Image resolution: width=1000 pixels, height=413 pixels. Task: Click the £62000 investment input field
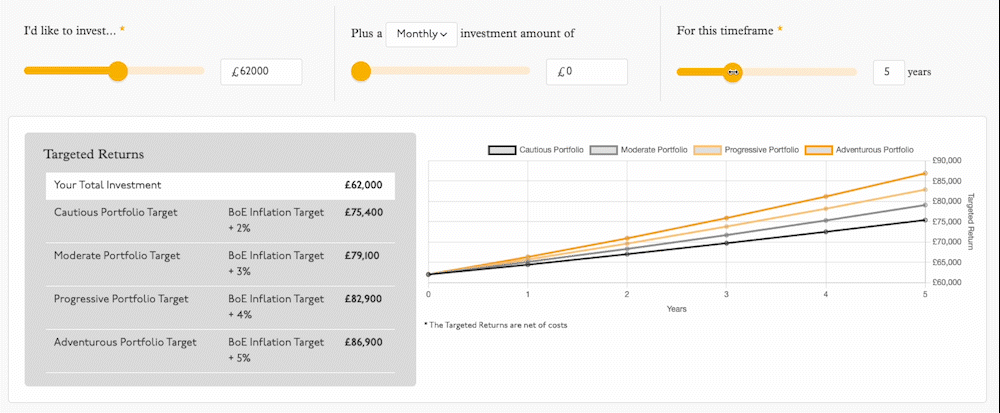[261, 72]
